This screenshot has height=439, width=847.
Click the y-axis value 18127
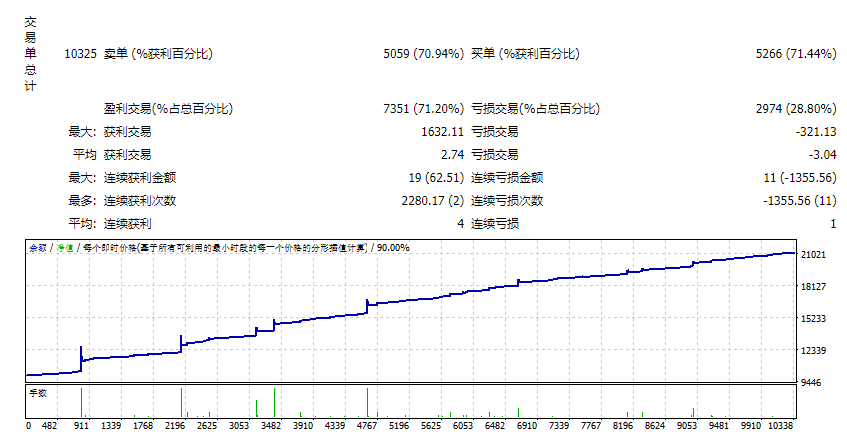(813, 287)
